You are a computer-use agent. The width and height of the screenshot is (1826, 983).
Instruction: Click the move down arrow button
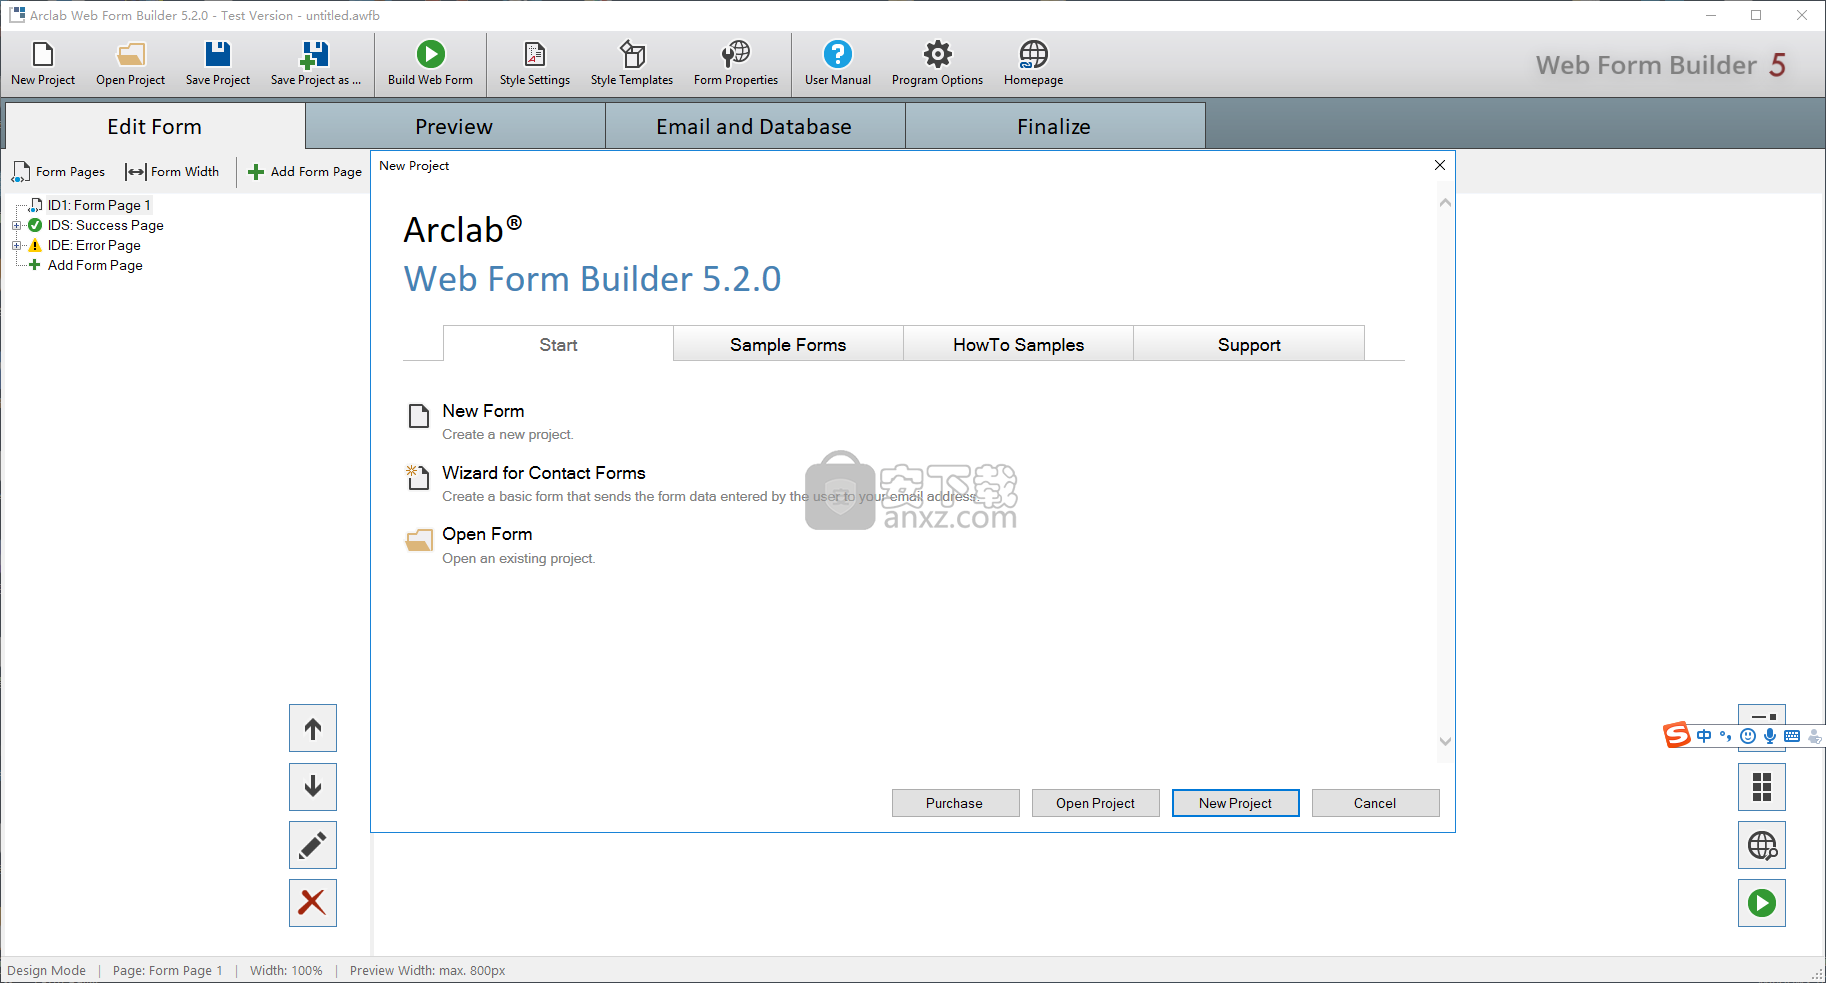click(313, 787)
